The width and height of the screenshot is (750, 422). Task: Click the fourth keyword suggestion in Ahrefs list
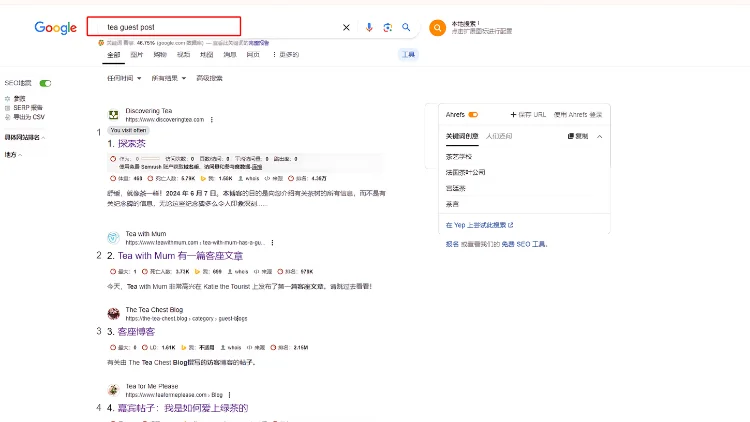[452, 204]
